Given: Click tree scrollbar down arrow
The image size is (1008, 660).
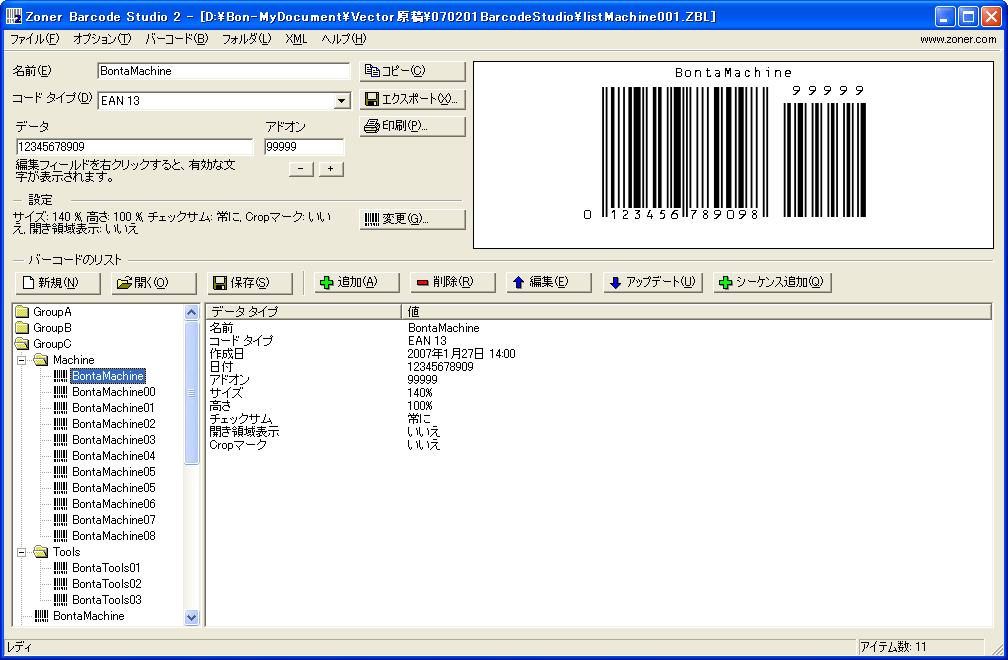Looking at the screenshot, I should (192, 618).
